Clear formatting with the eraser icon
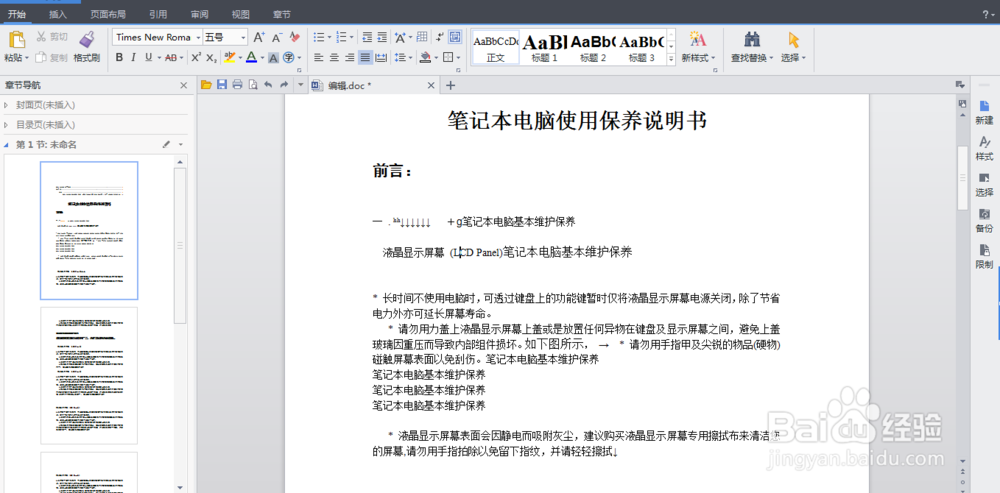 pos(295,37)
